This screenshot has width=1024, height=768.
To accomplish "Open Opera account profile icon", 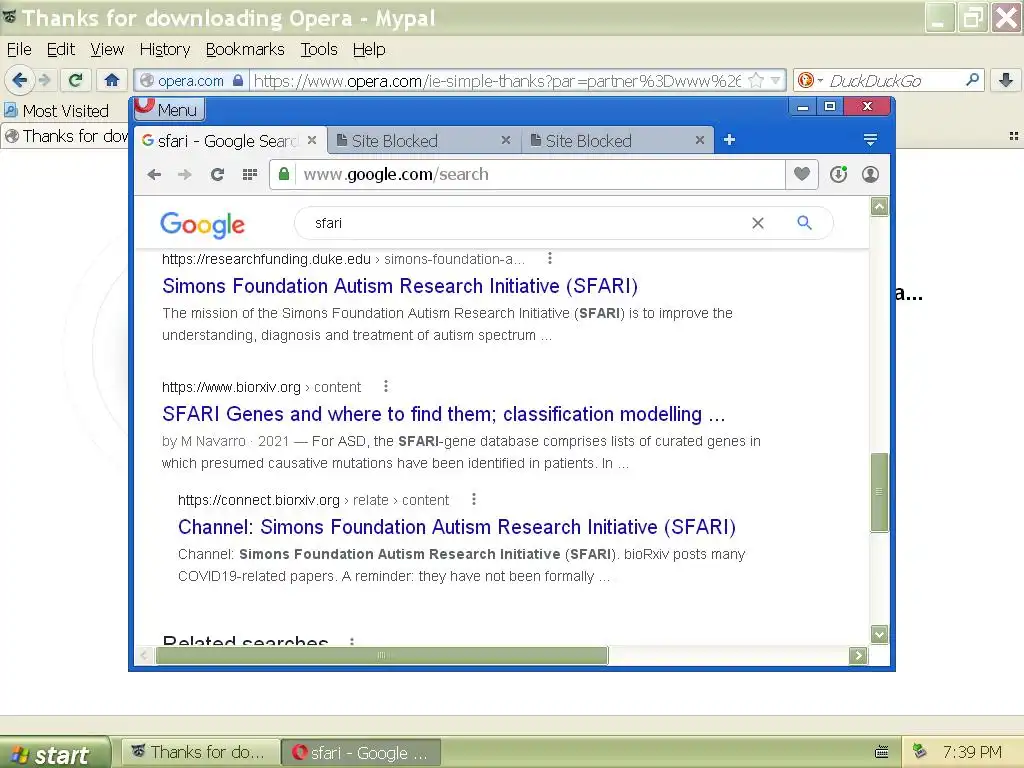I will (x=870, y=174).
